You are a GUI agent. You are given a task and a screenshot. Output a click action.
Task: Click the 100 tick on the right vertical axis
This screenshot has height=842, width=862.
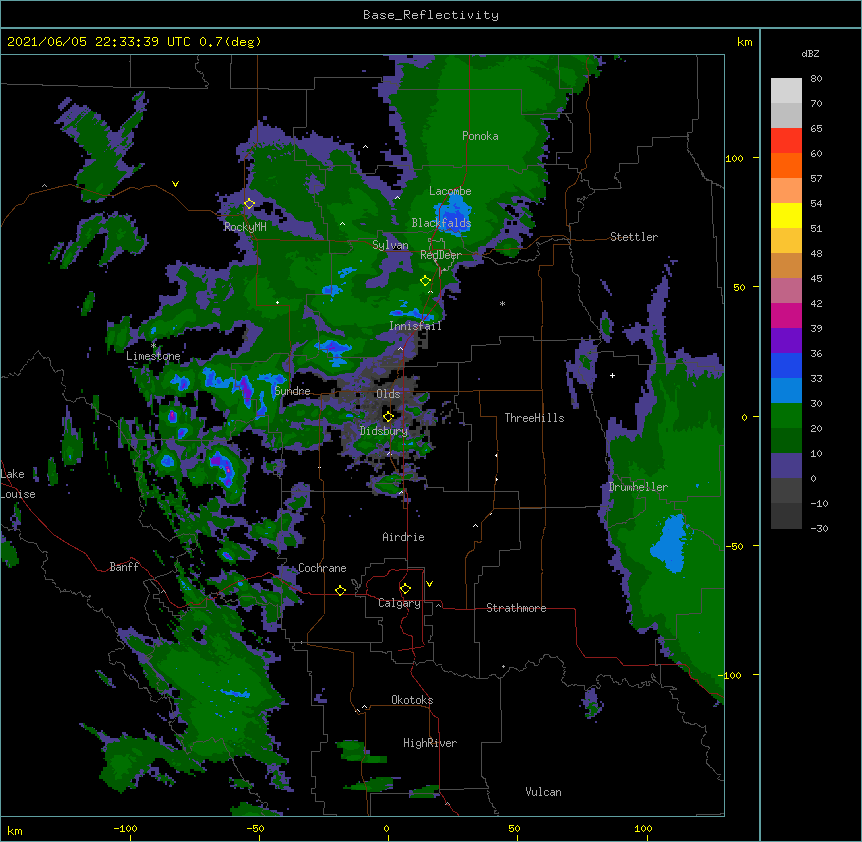tap(734, 158)
